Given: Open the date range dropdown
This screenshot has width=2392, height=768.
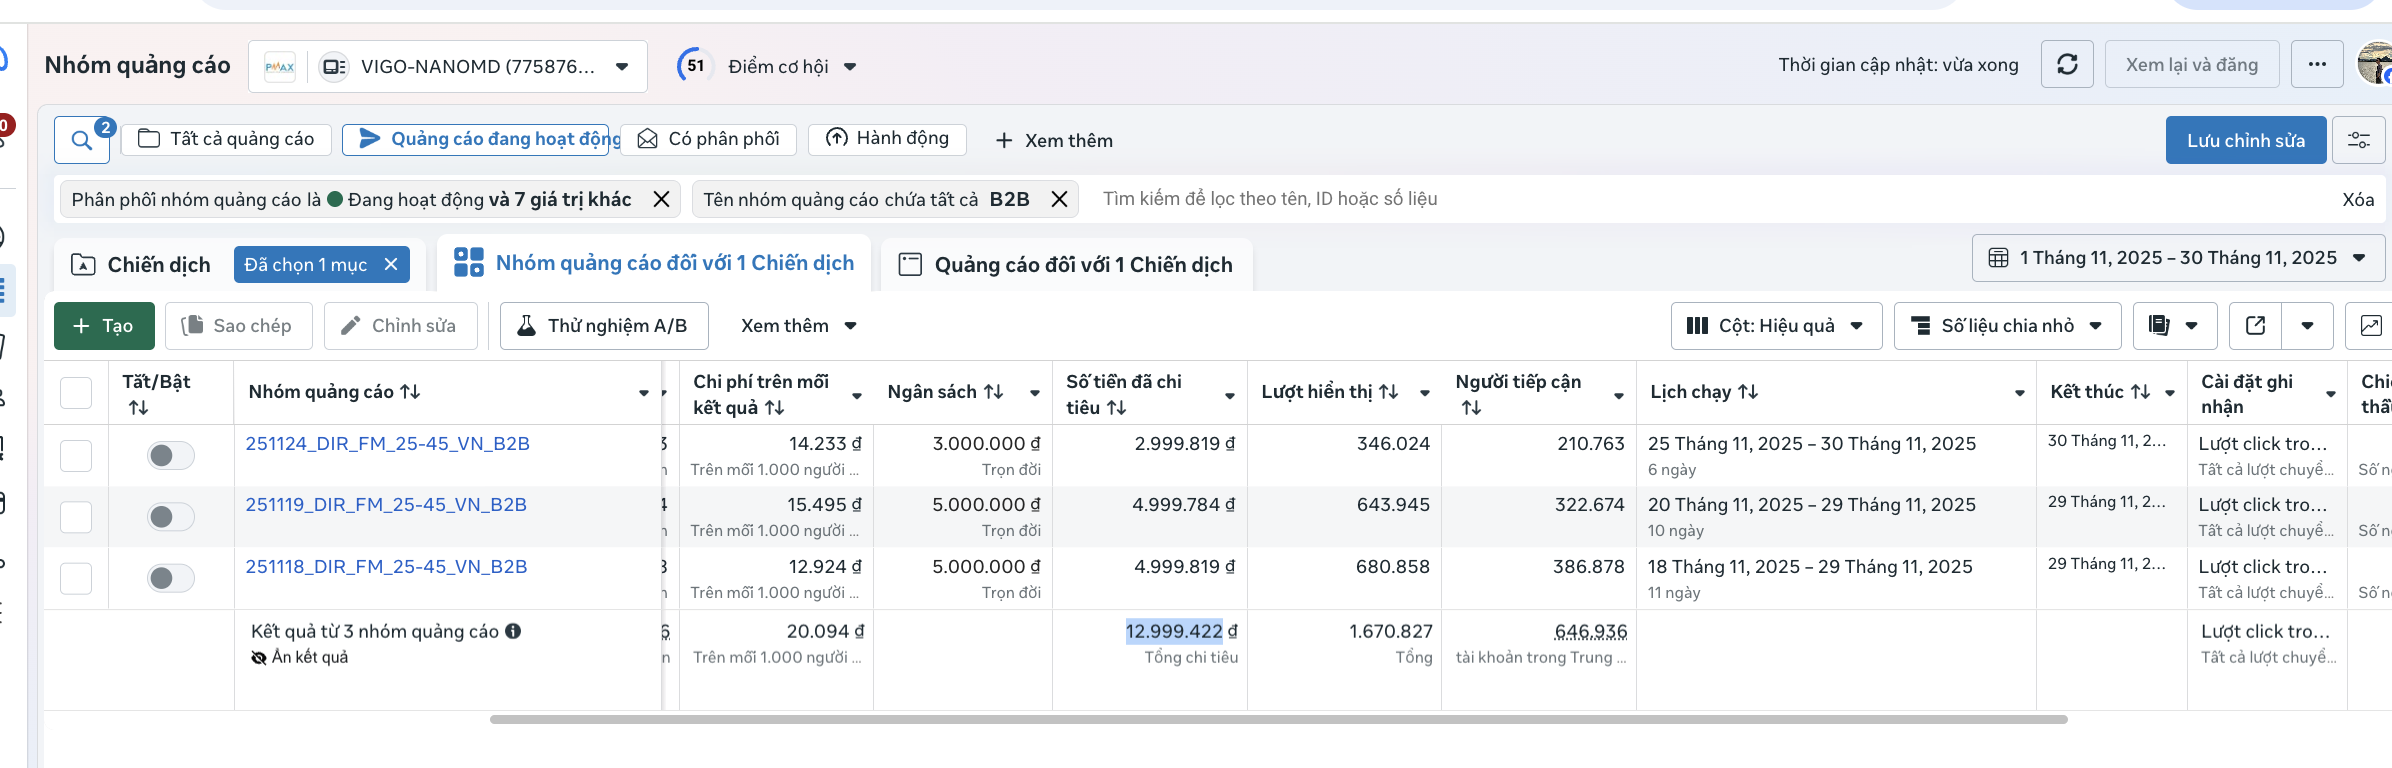Looking at the screenshot, I should [x=2177, y=258].
